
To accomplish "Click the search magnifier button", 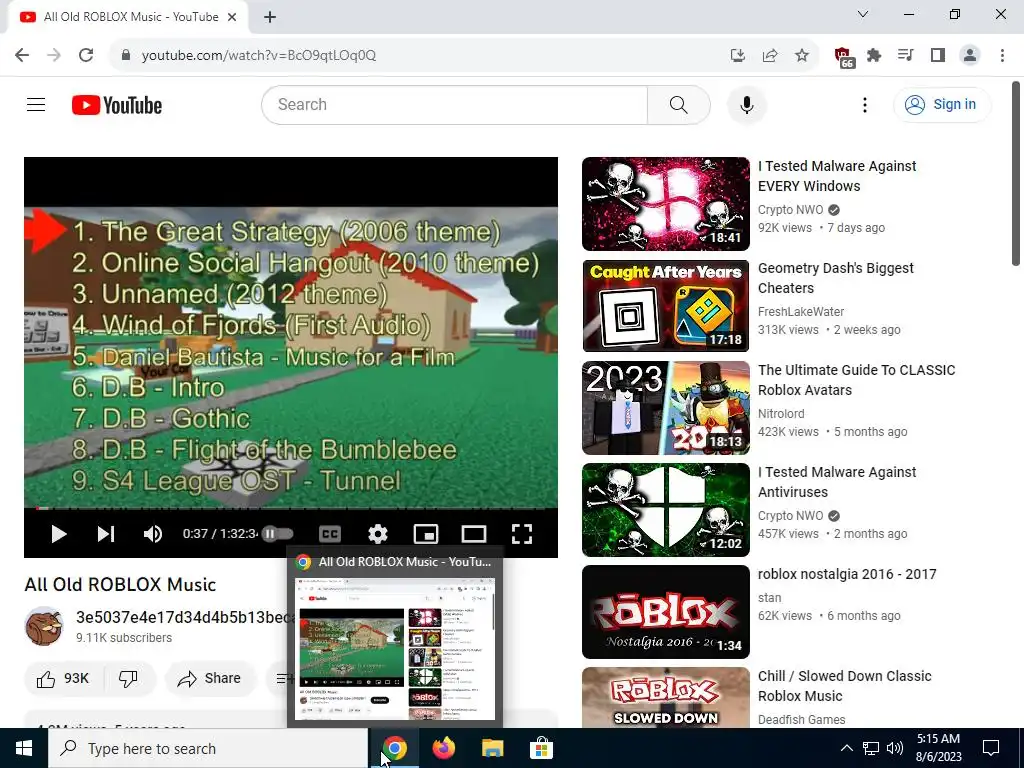I will 679,104.
